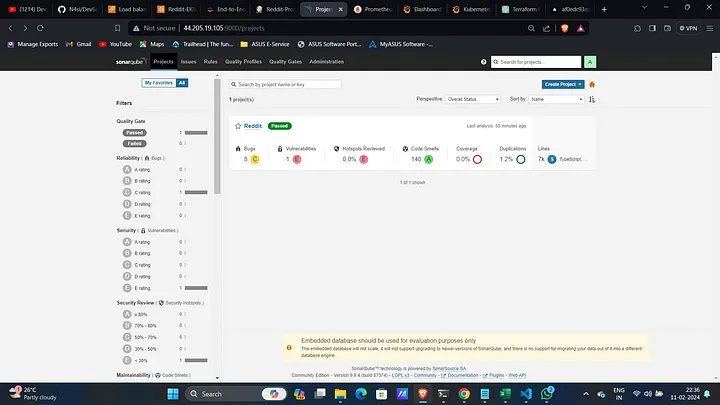Click the SonarQube logo

pos(130,62)
